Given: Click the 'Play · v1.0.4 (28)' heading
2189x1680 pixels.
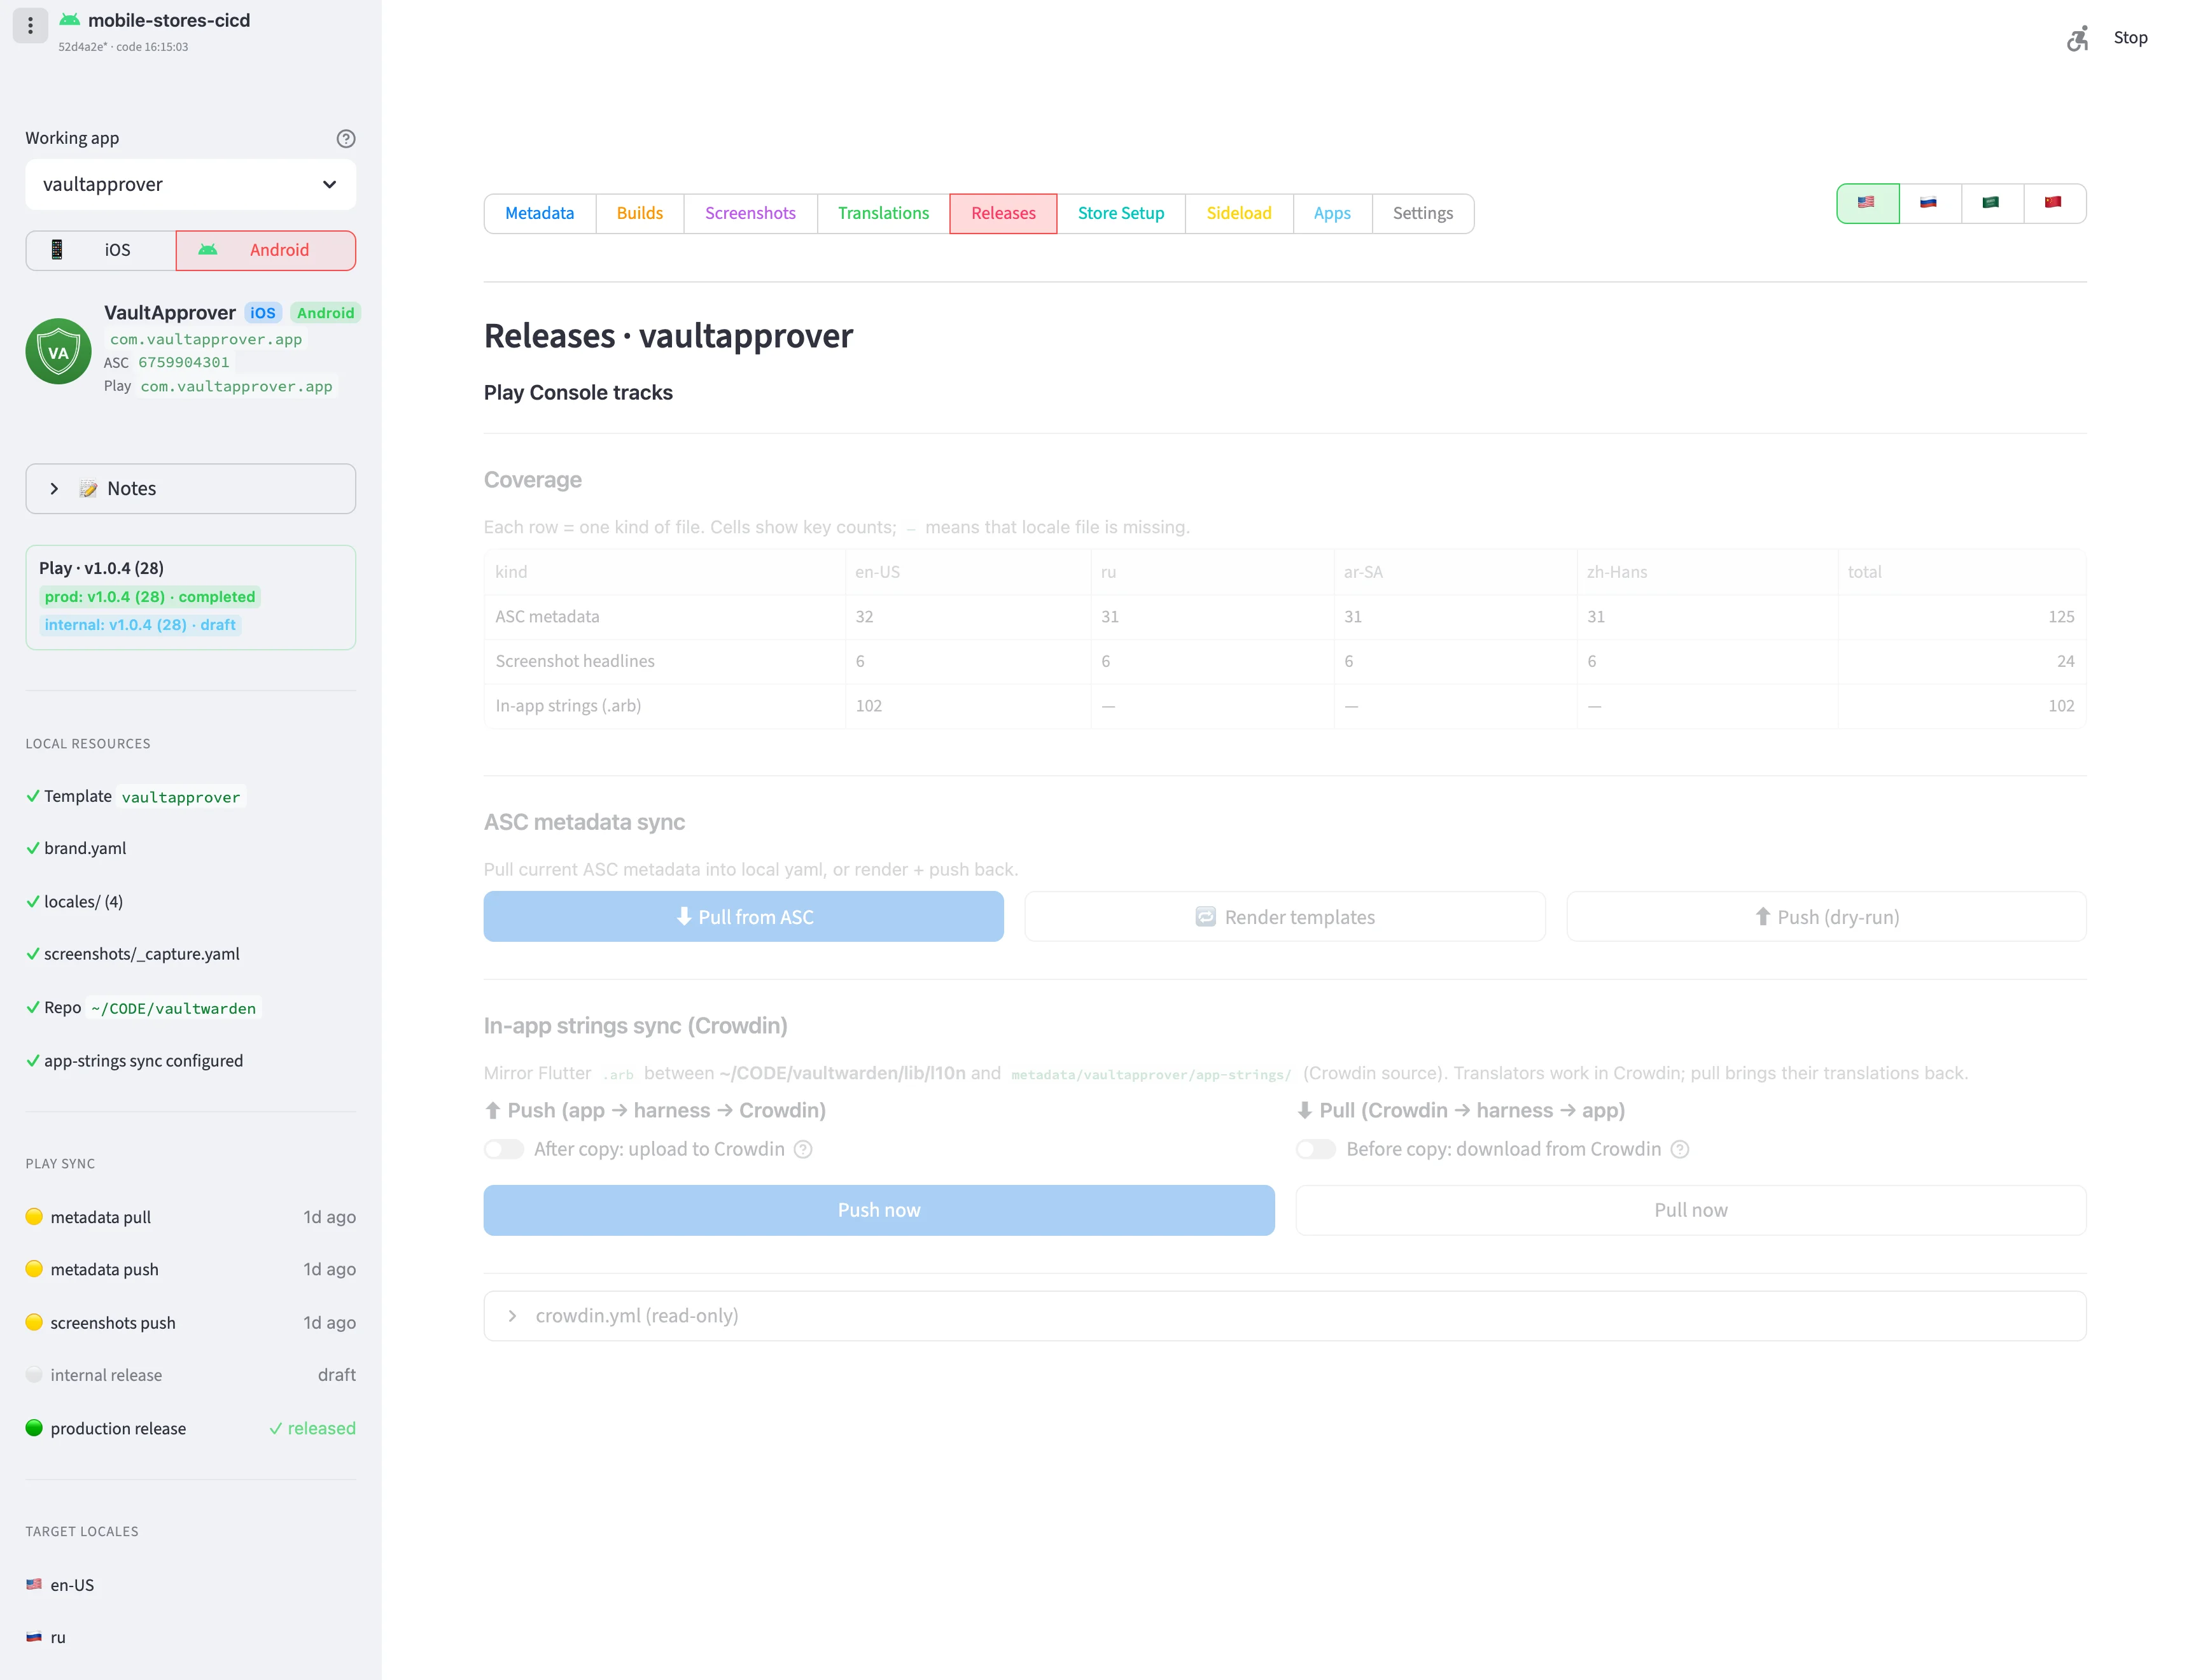Looking at the screenshot, I should pos(101,568).
